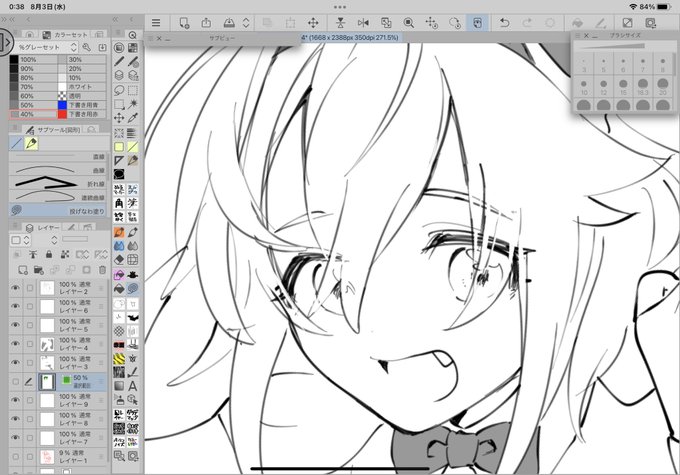
Task: Choose brush size 10
Action: pos(584,87)
